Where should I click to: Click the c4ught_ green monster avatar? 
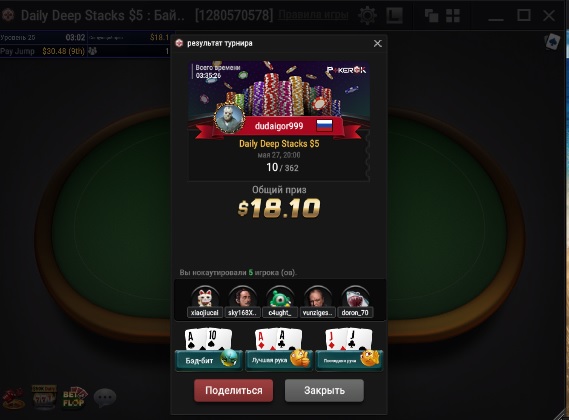pyautogui.click(x=280, y=297)
